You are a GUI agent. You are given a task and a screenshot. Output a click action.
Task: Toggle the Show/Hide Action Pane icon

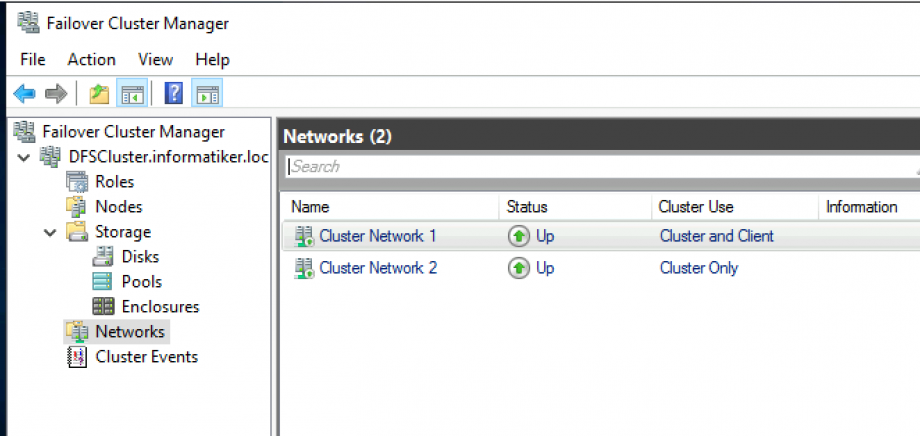click(x=207, y=94)
